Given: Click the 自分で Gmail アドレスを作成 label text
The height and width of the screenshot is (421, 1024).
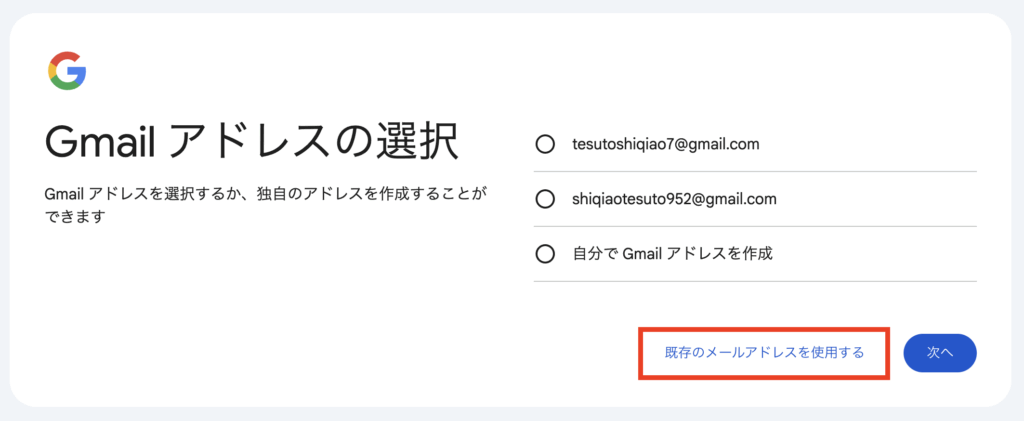Looking at the screenshot, I should coord(672,254).
